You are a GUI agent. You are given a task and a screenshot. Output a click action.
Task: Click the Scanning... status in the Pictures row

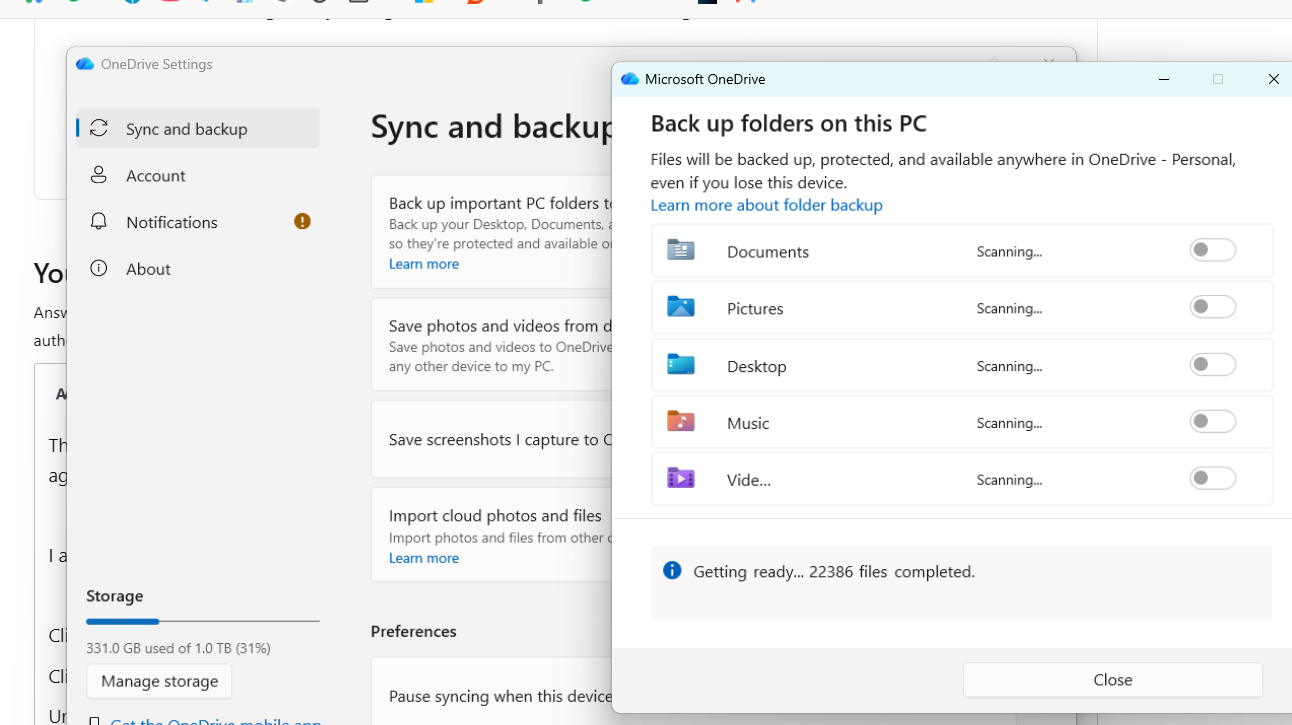(x=1009, y=308)
